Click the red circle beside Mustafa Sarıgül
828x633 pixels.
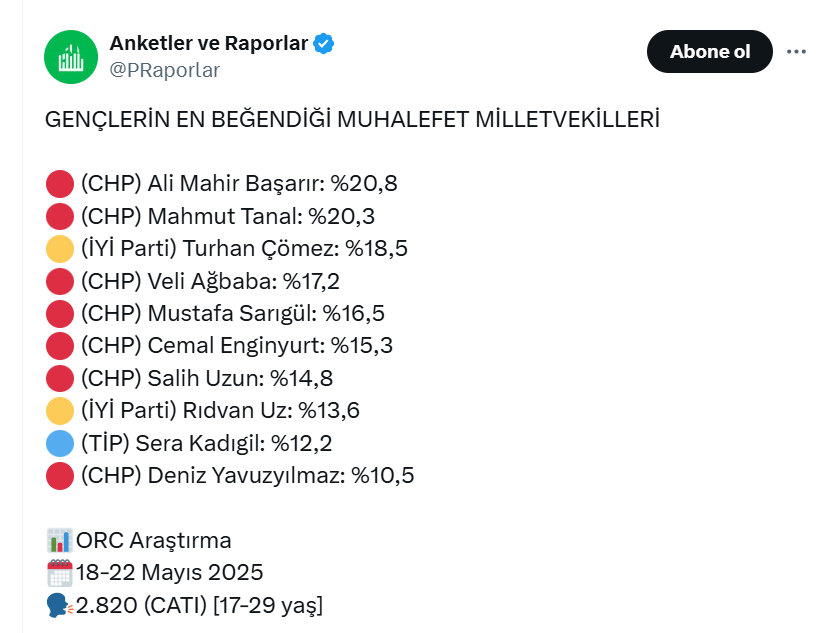60,314
